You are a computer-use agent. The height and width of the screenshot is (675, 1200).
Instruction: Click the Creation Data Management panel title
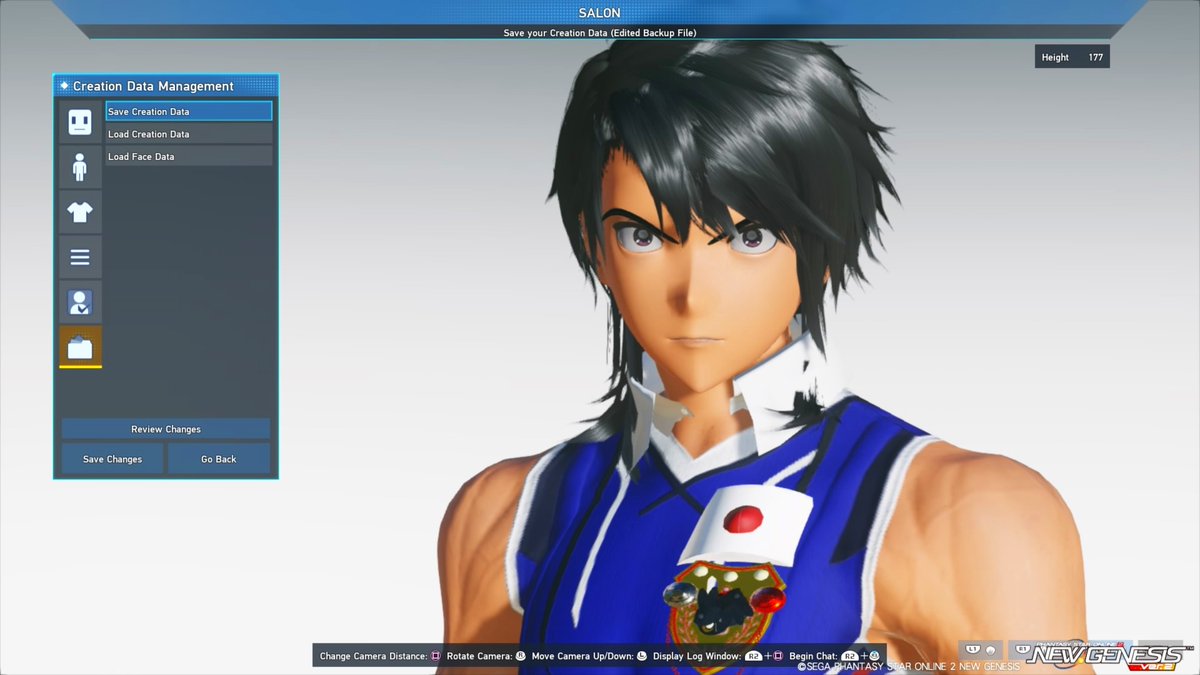[153, 86]
